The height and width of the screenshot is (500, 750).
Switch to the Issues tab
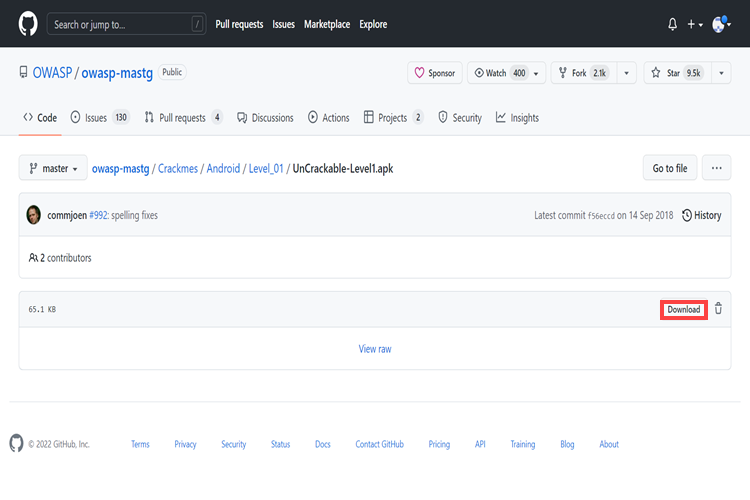pyautogui.click(x=100, y=117)
